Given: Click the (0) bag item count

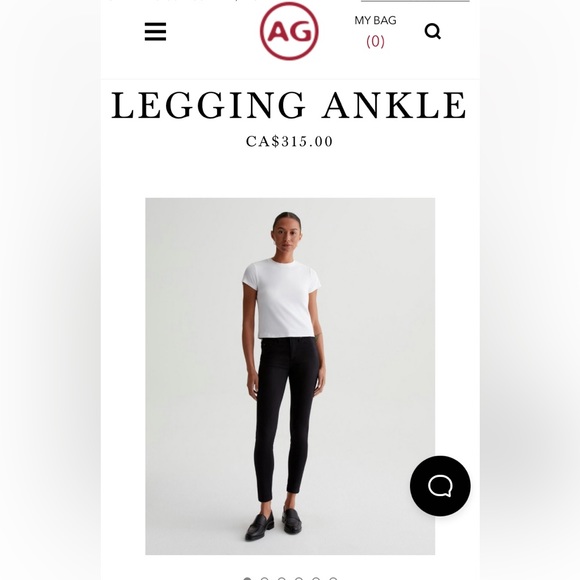Looking at the screenshot, I should (375, 41).
